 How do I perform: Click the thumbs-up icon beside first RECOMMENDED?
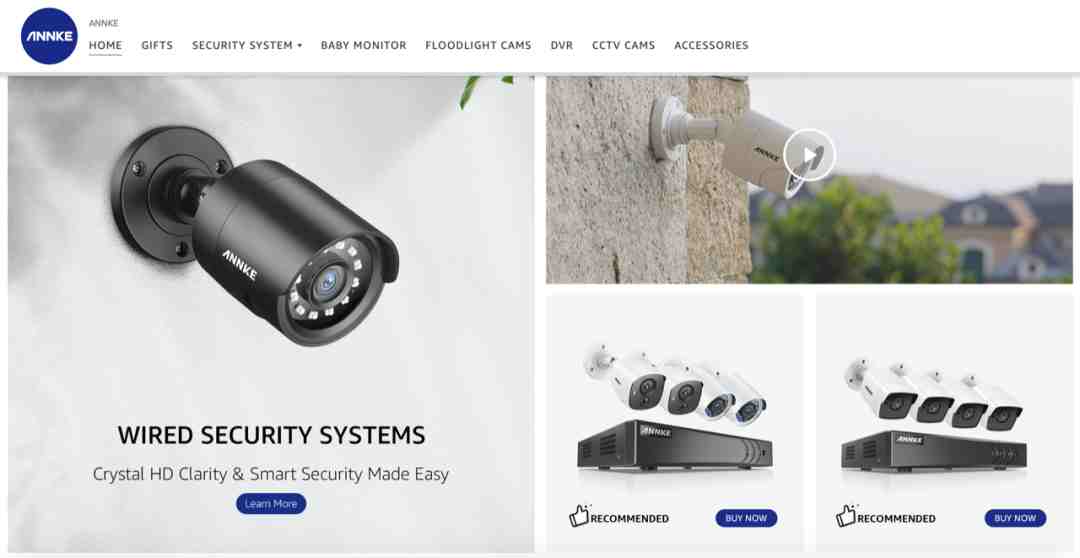pos(579,516)
